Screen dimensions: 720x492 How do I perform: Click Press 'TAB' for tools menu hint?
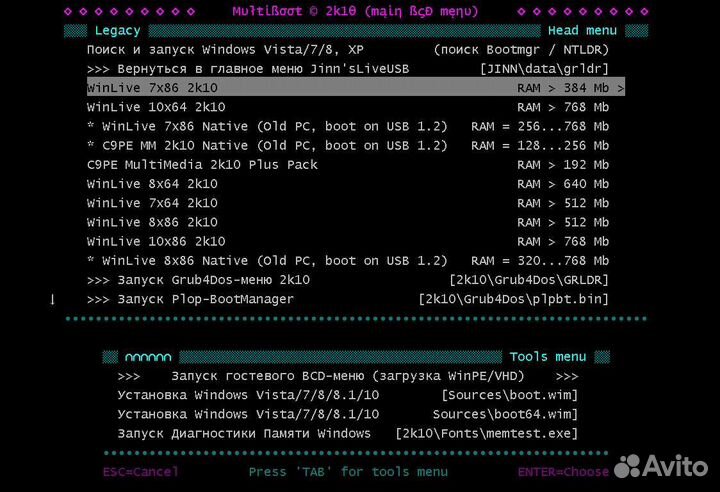coord(348,472)
